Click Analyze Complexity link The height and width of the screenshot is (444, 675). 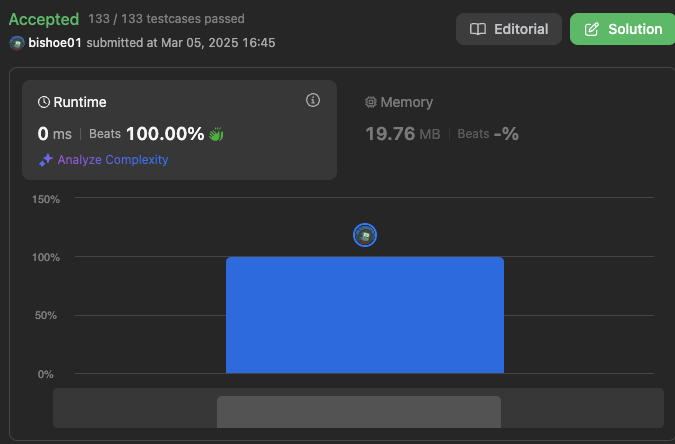pos(113,159)
